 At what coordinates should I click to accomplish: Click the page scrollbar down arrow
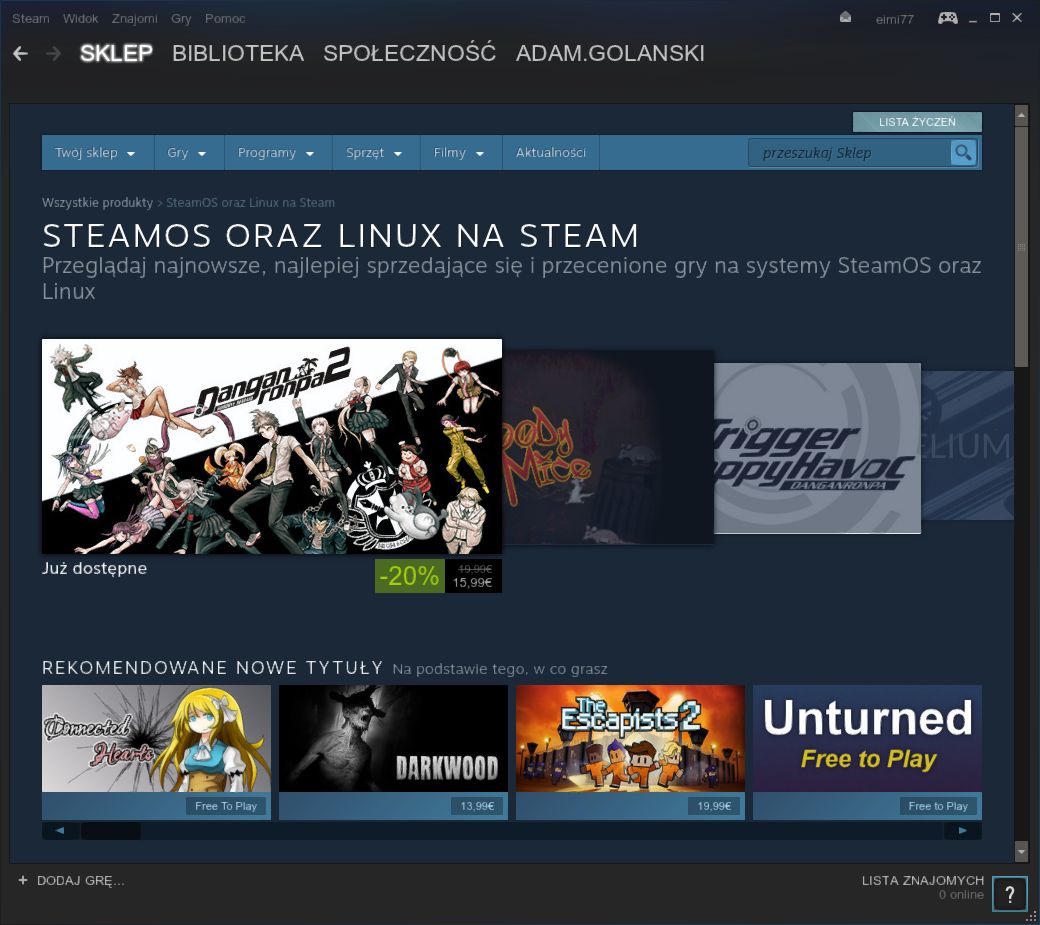point(1021,851)
